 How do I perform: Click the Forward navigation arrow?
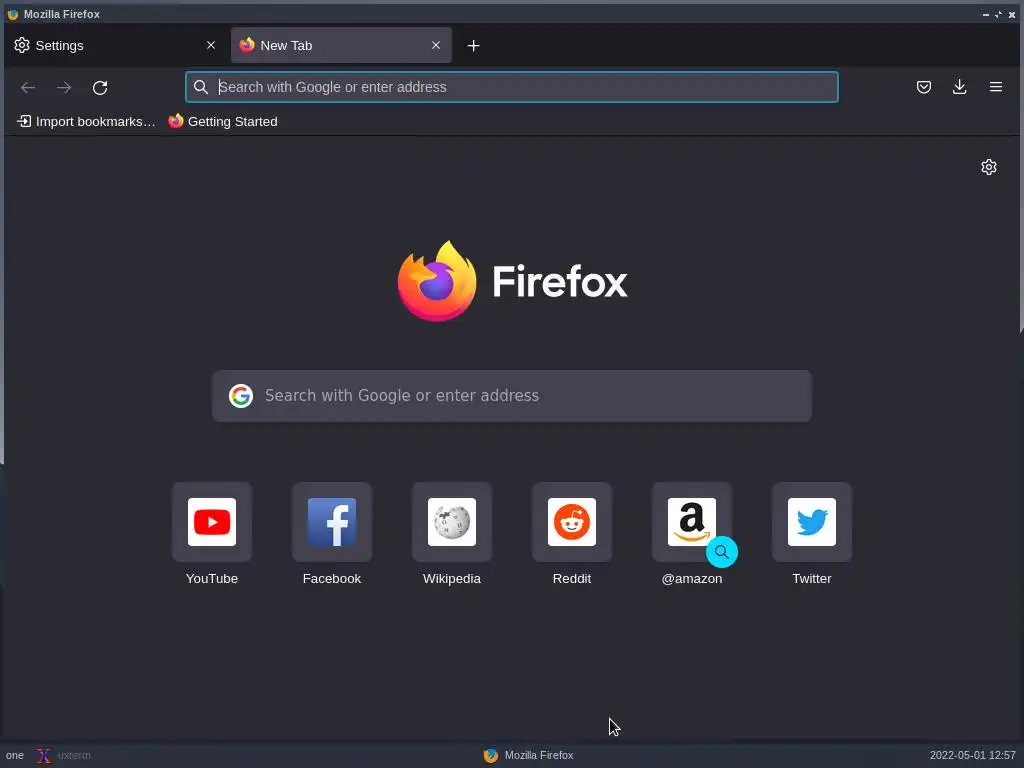coord(64,88)
